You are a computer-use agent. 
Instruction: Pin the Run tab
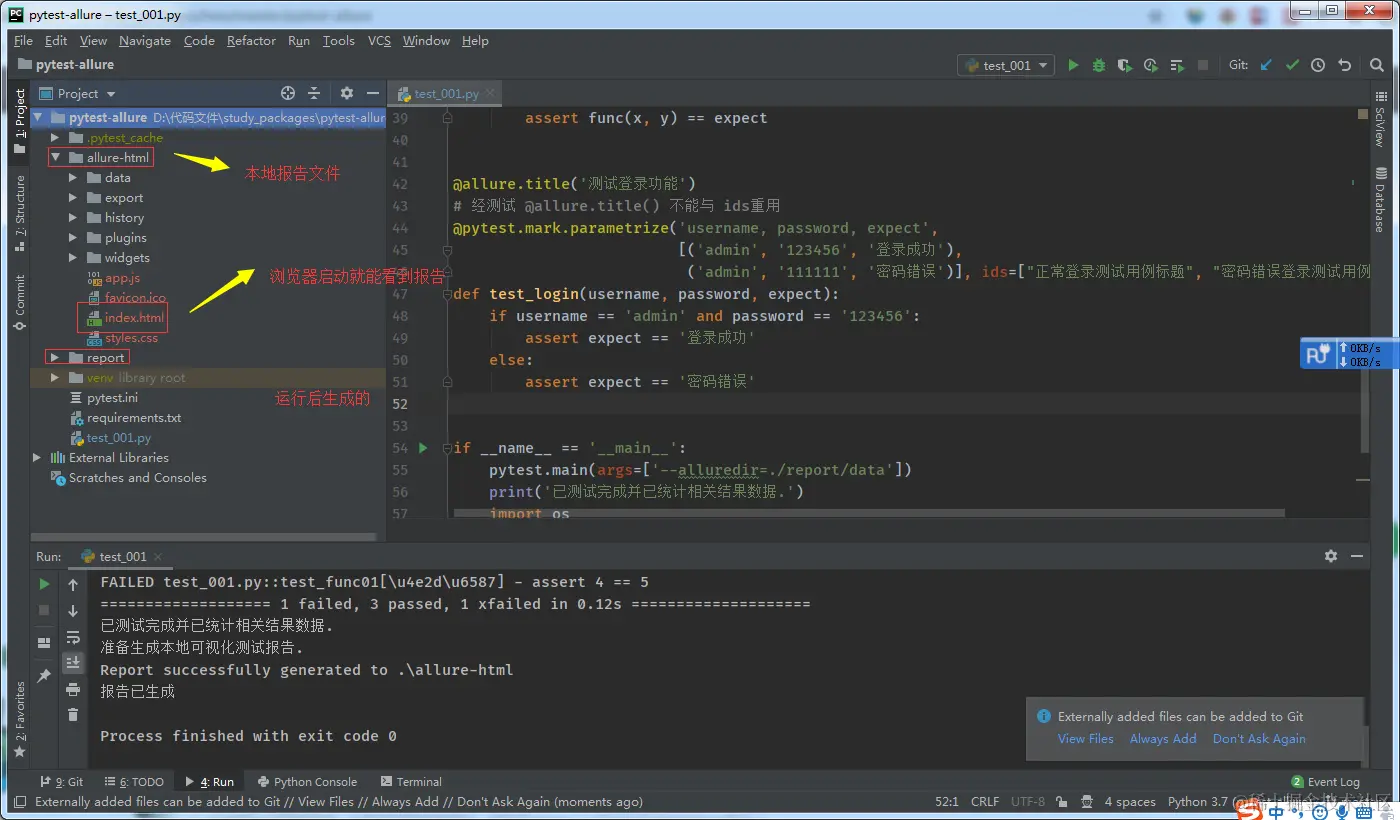[x=44, y=676]
